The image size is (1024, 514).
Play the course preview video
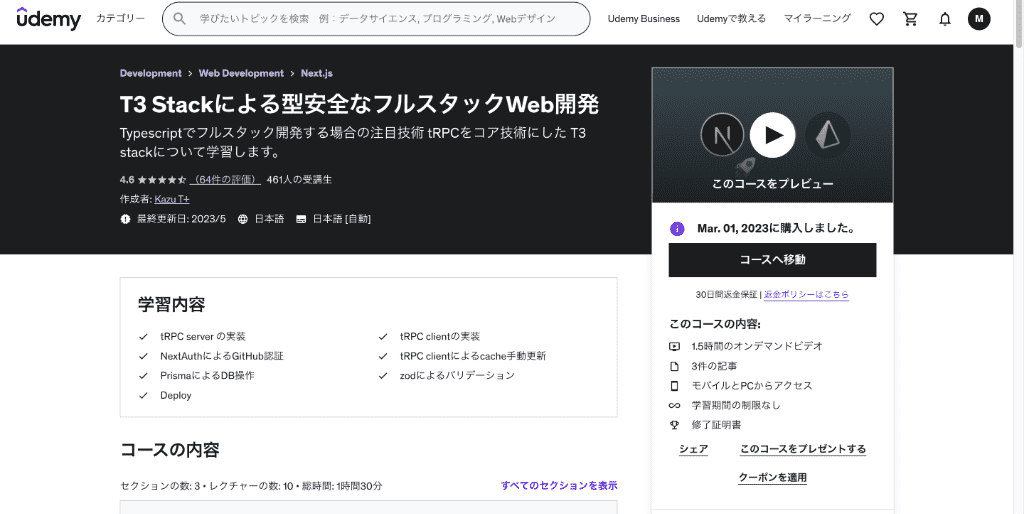(x=773, y=135)
